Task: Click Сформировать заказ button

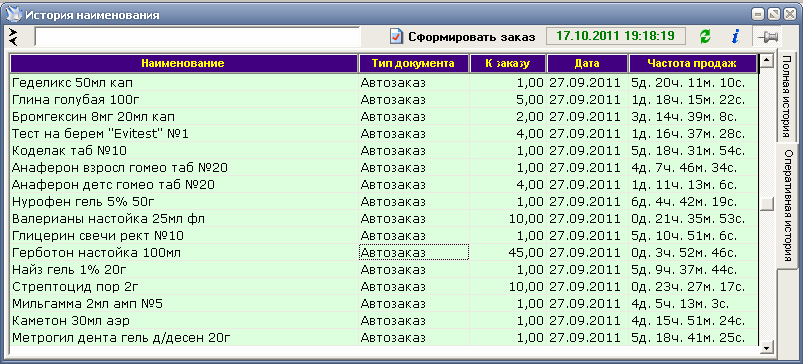Action: (463, 36)
